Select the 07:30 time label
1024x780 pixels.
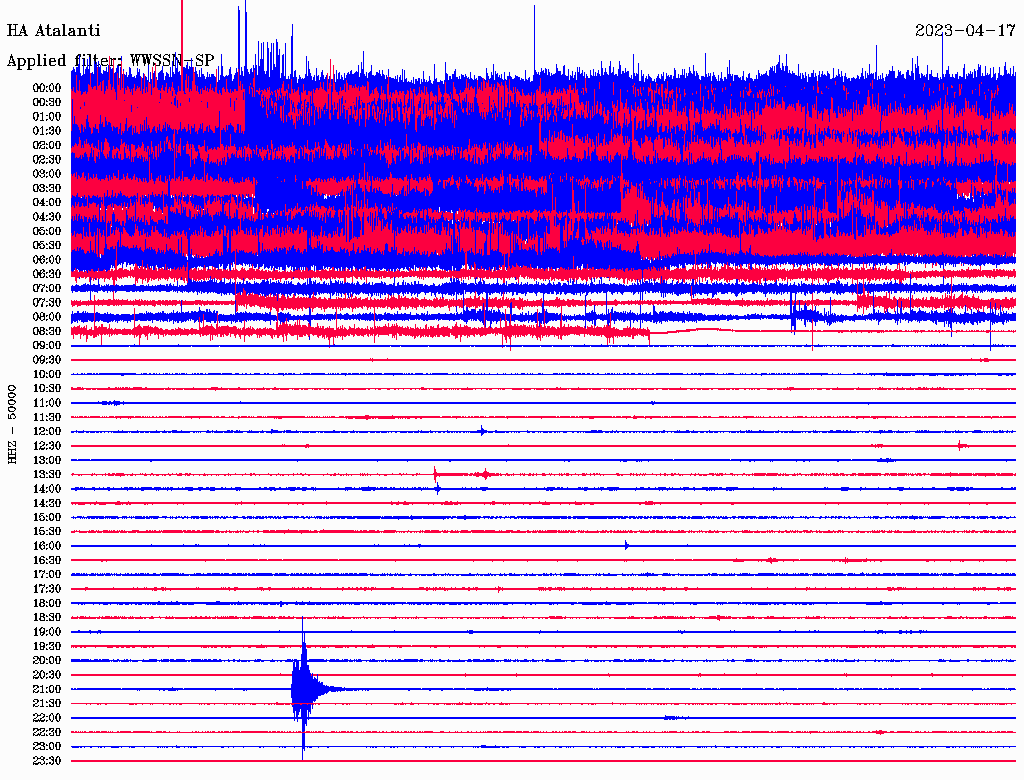[x=47, y=303]
